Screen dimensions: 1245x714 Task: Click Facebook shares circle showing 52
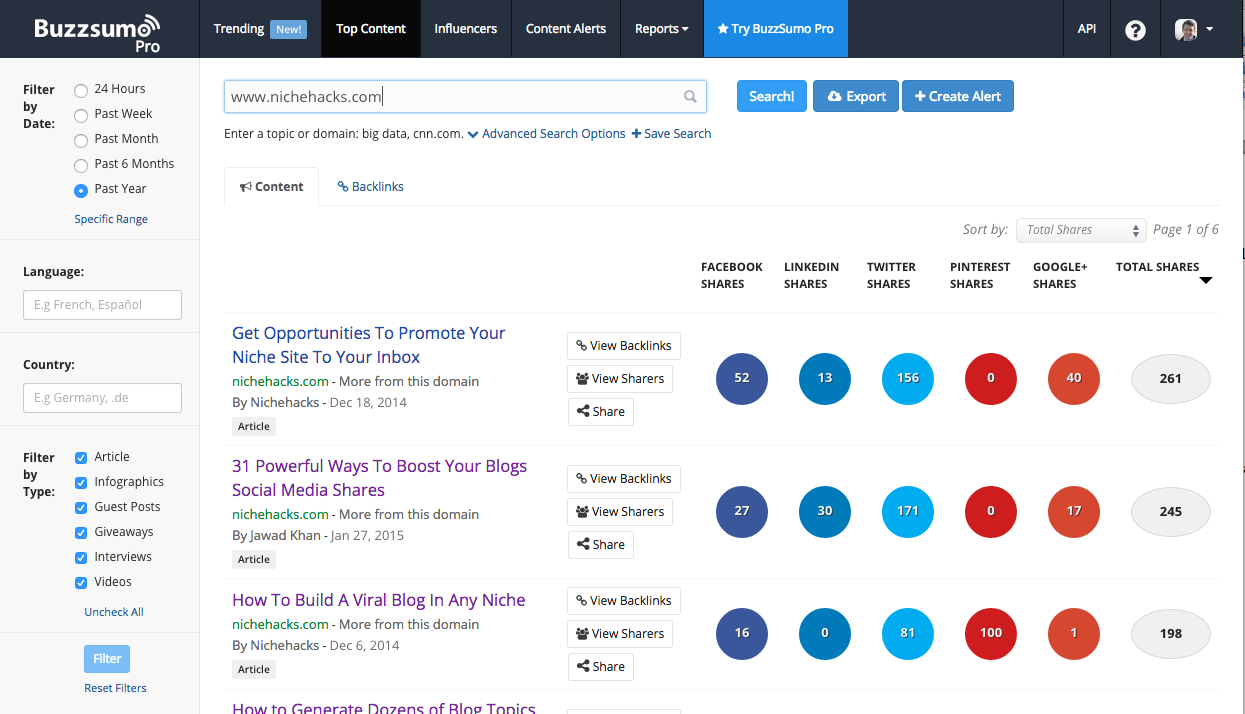point(742,378)
